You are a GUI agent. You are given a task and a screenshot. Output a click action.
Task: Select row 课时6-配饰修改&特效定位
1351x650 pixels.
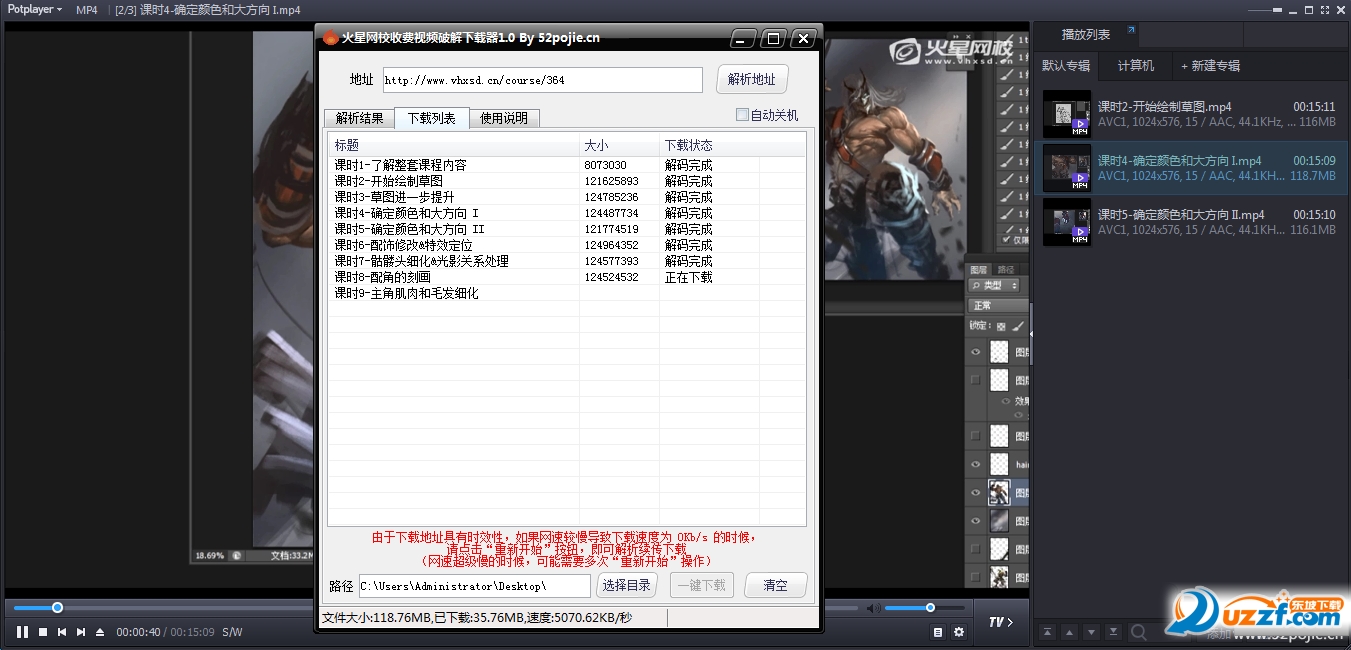[x=566, y=245]
